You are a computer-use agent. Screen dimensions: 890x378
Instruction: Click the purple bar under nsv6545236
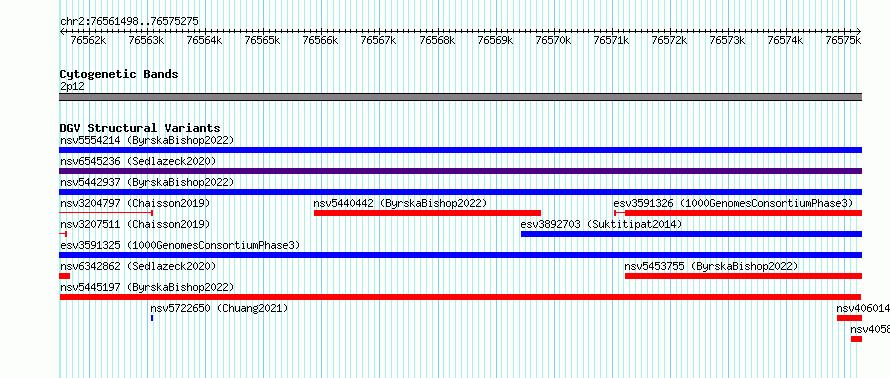(460, 171)
